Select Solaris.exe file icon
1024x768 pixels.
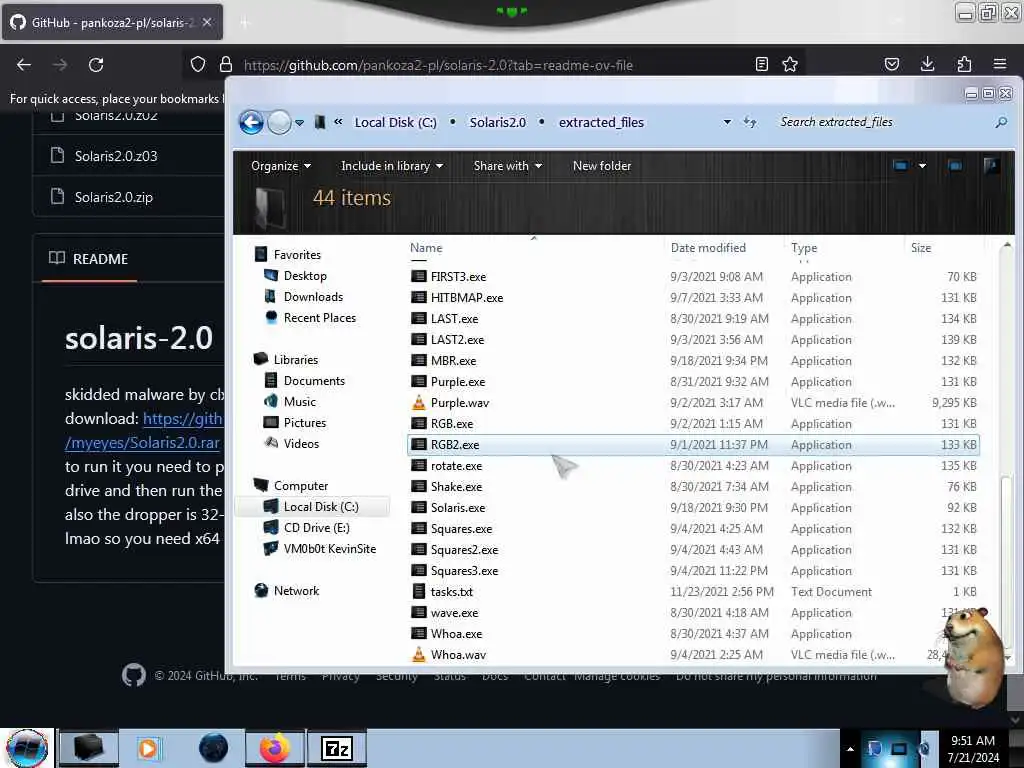(x=419, y=507)
